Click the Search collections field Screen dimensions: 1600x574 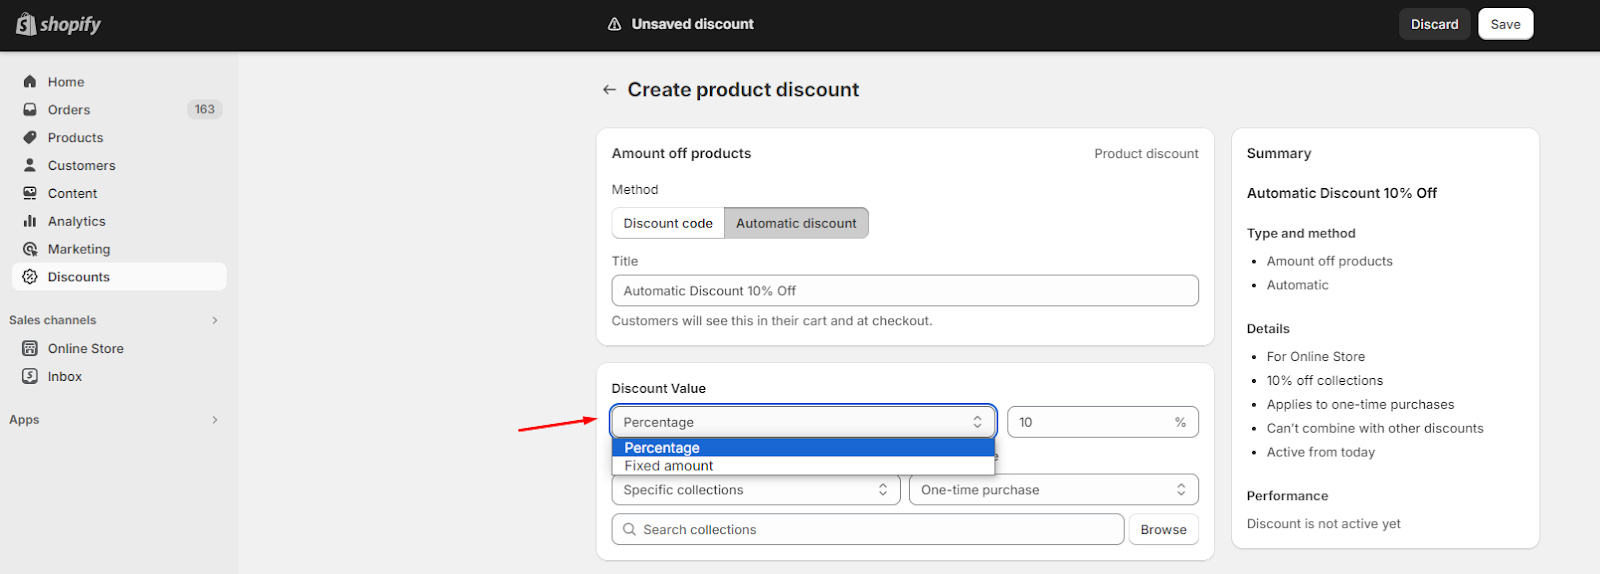coord(868,530)
